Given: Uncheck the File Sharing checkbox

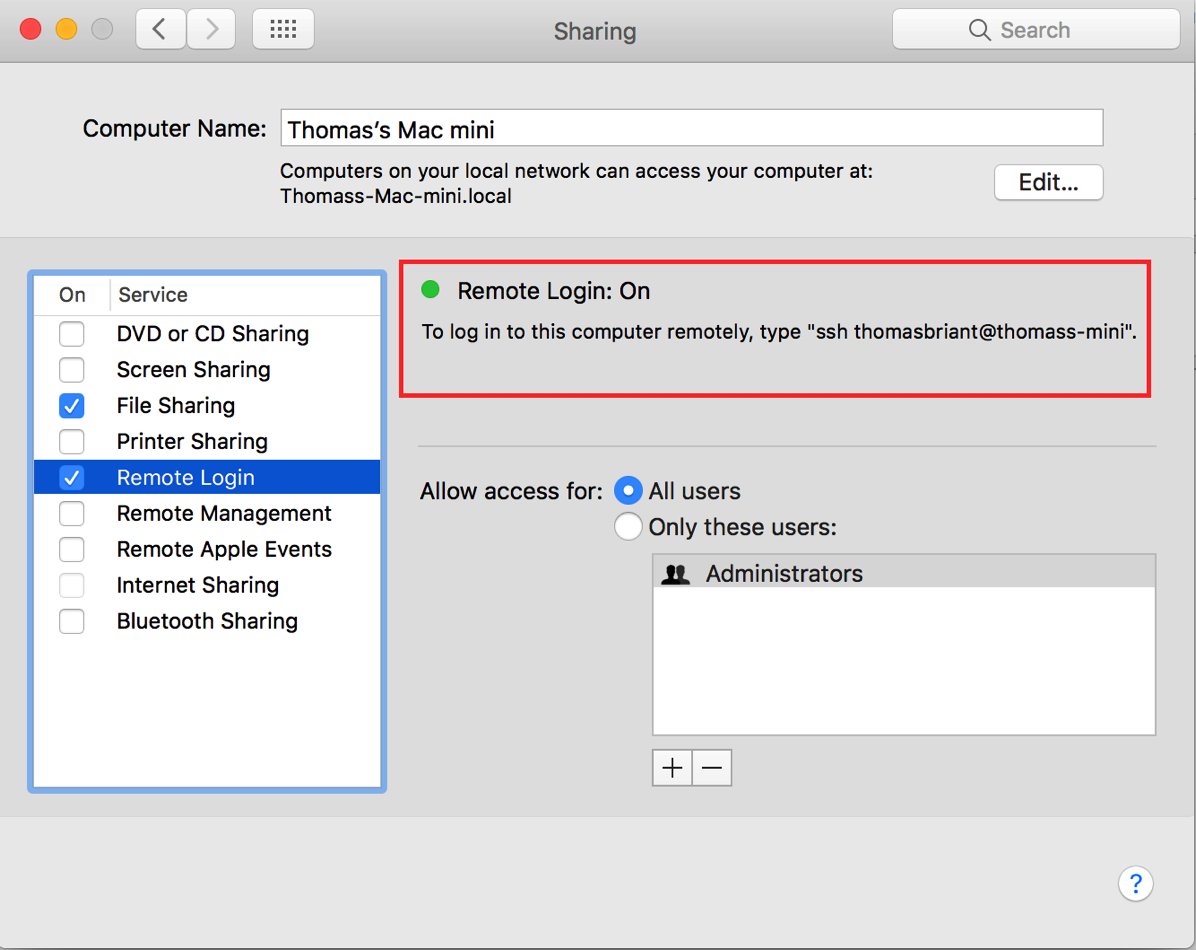Looking at the screenshot, I should (x=72, y=405).
